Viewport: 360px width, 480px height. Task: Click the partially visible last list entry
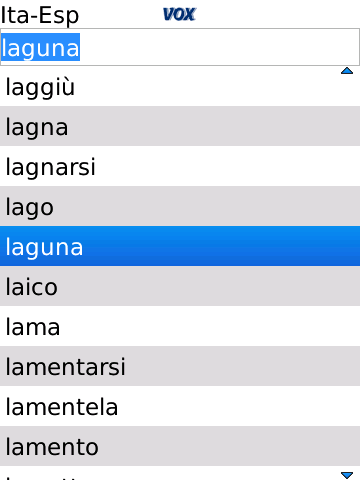(180, 473)
